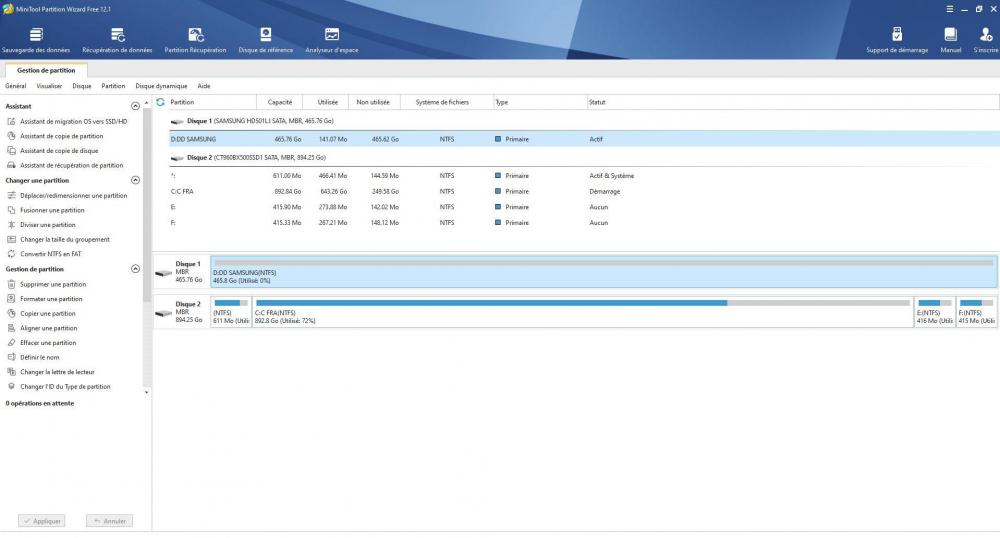The width and height of the screenshot is (1000, 538).
Task: Open Analyseur d'espace
Action: pos(332,40)
